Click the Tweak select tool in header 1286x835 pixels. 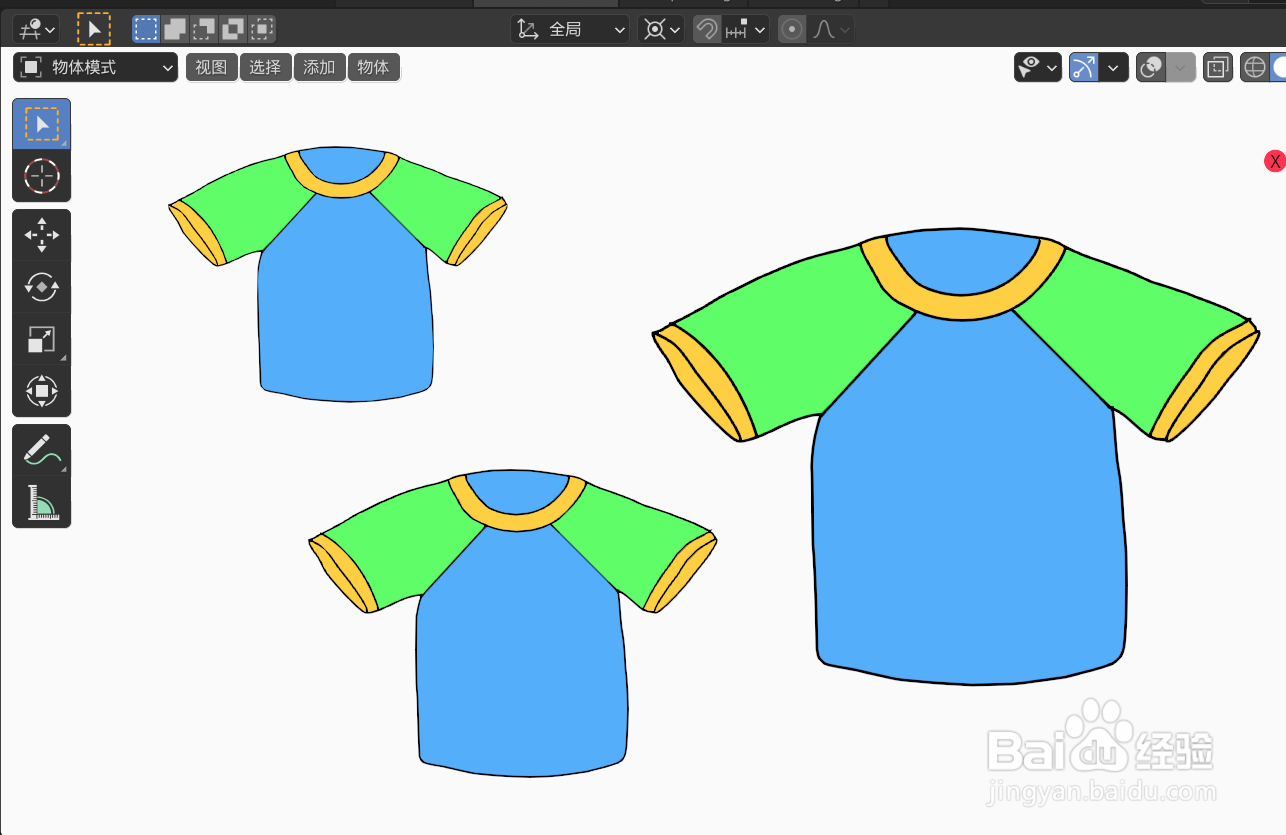[x=94, y=29]
